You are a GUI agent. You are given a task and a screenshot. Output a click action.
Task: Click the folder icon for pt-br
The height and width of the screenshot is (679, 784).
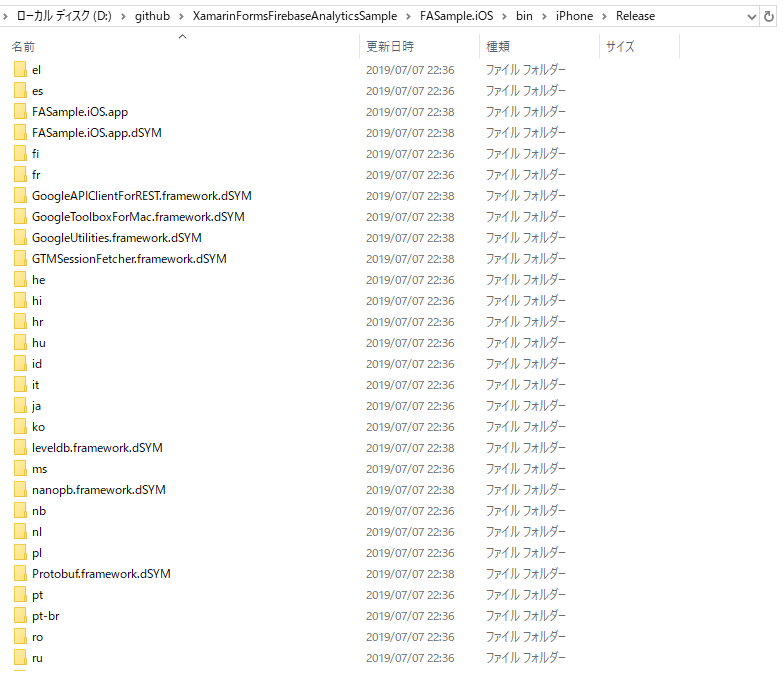[x=20, y=616]
